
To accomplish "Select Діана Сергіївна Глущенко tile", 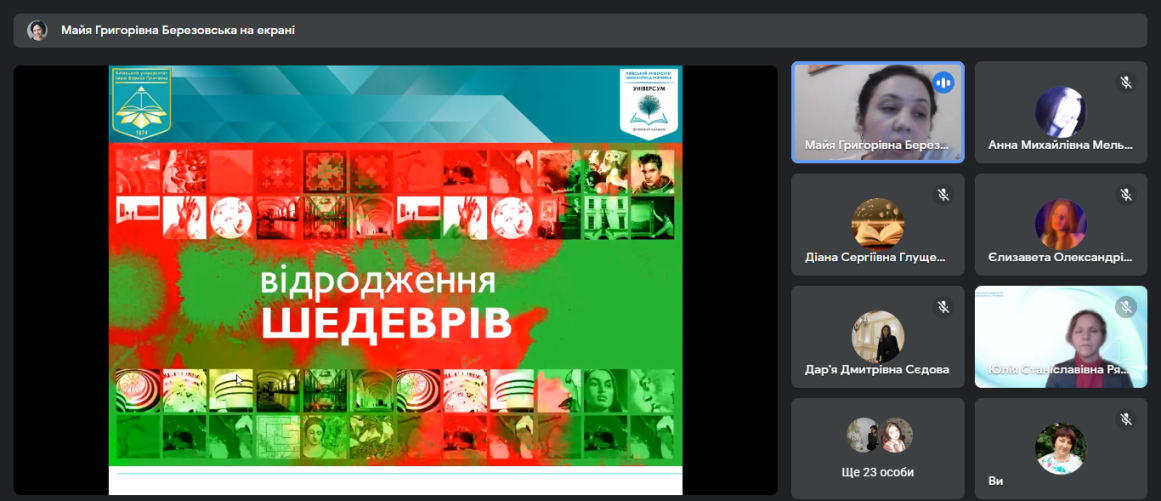I will [877, 224].
